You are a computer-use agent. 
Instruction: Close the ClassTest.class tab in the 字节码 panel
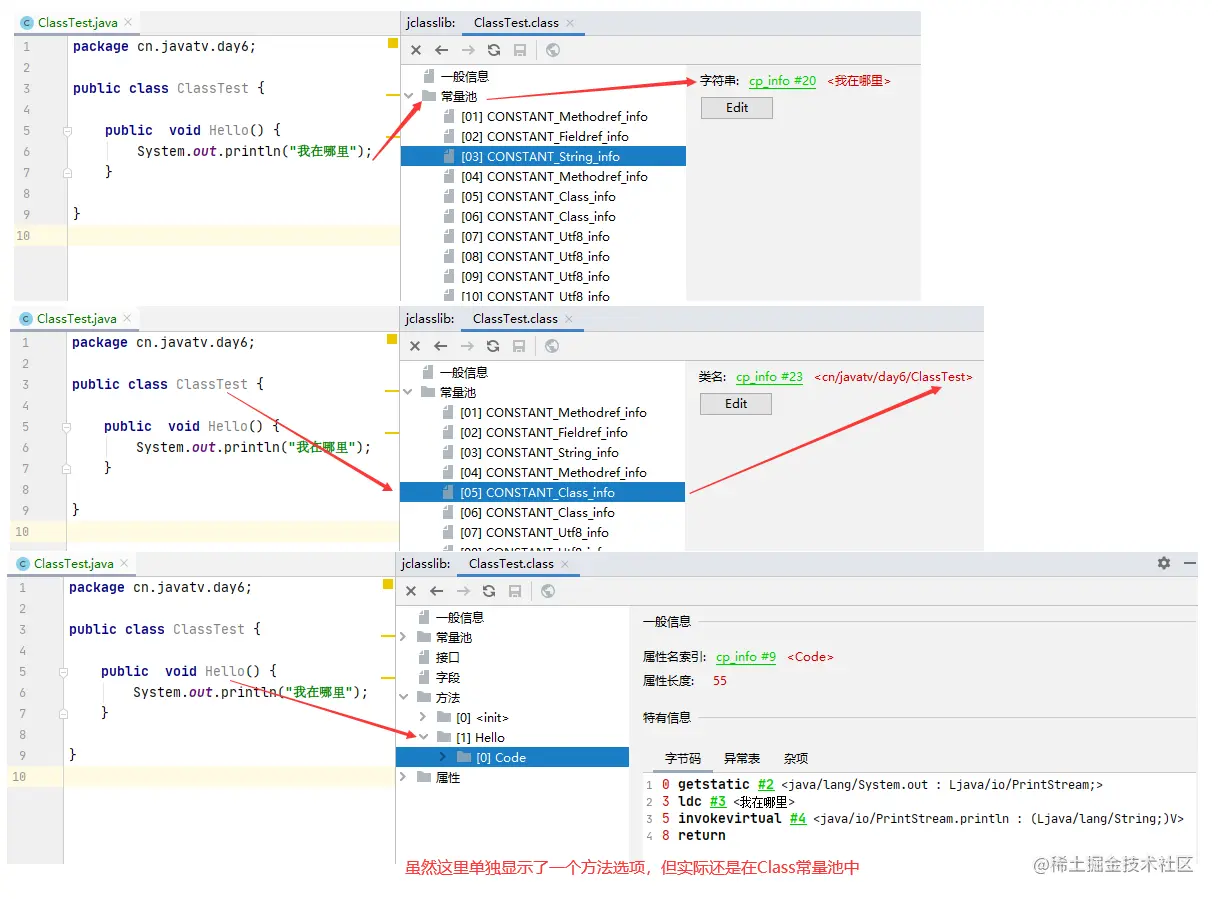[x=566, y=564]
